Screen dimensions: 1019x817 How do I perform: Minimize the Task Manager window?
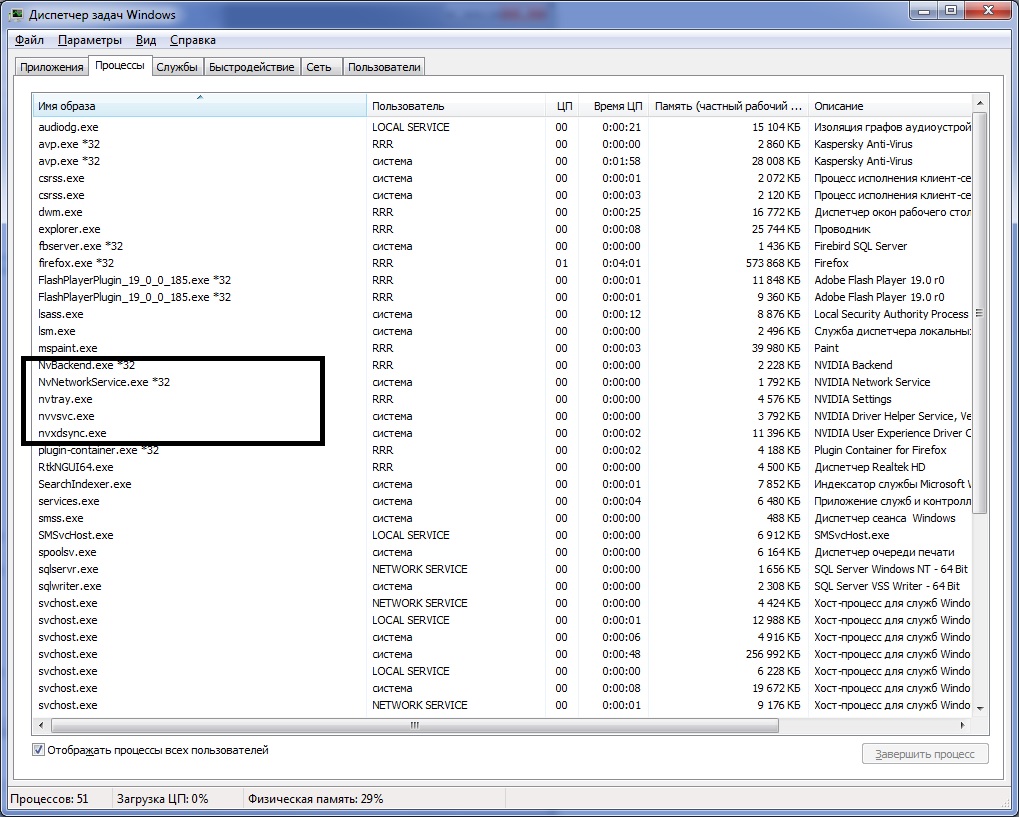click(924, 10)
